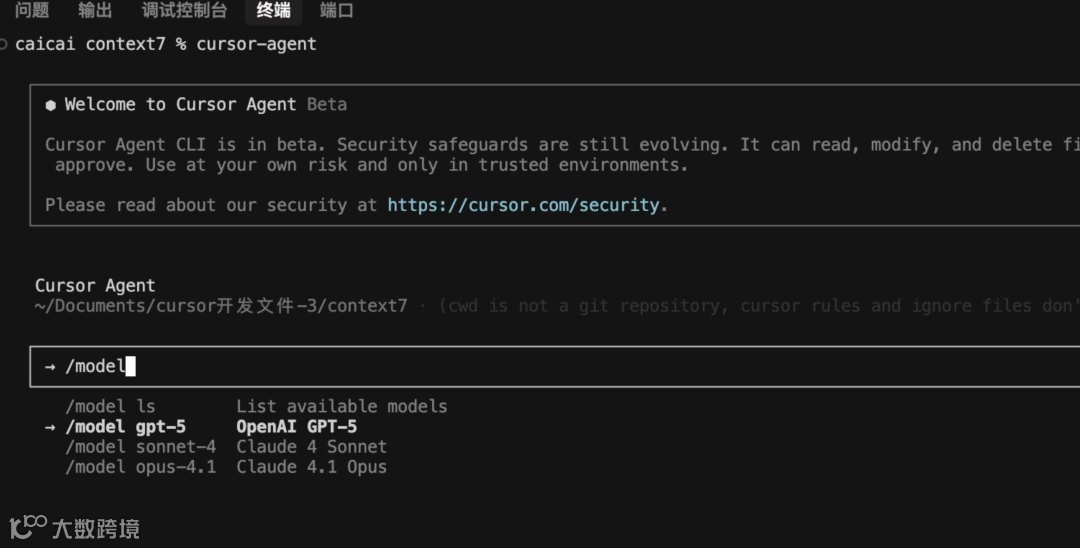Switch to the 调试控制台 tab

184,11
